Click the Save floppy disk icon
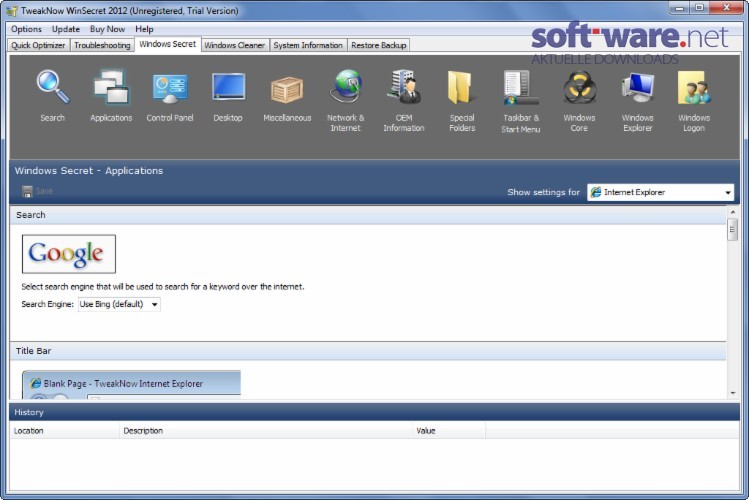Screen dimensions: 749x500 27,191
